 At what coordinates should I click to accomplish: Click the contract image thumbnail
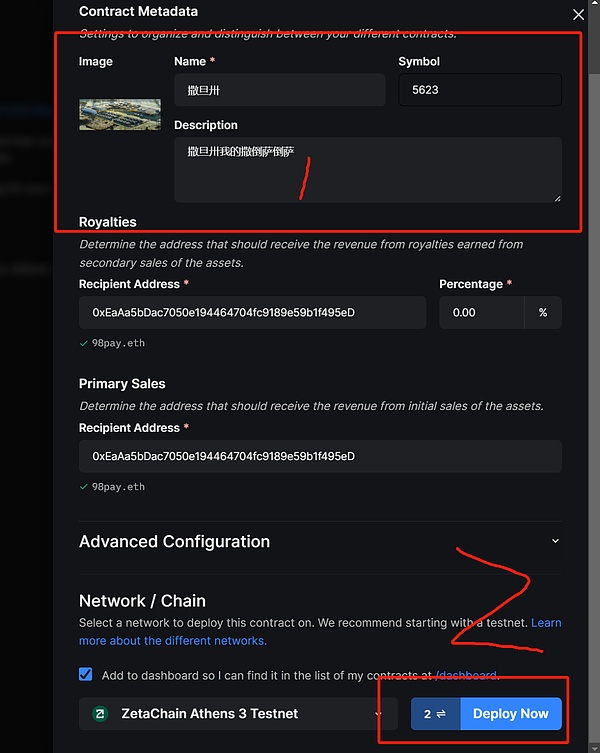(x=120, y=114)
